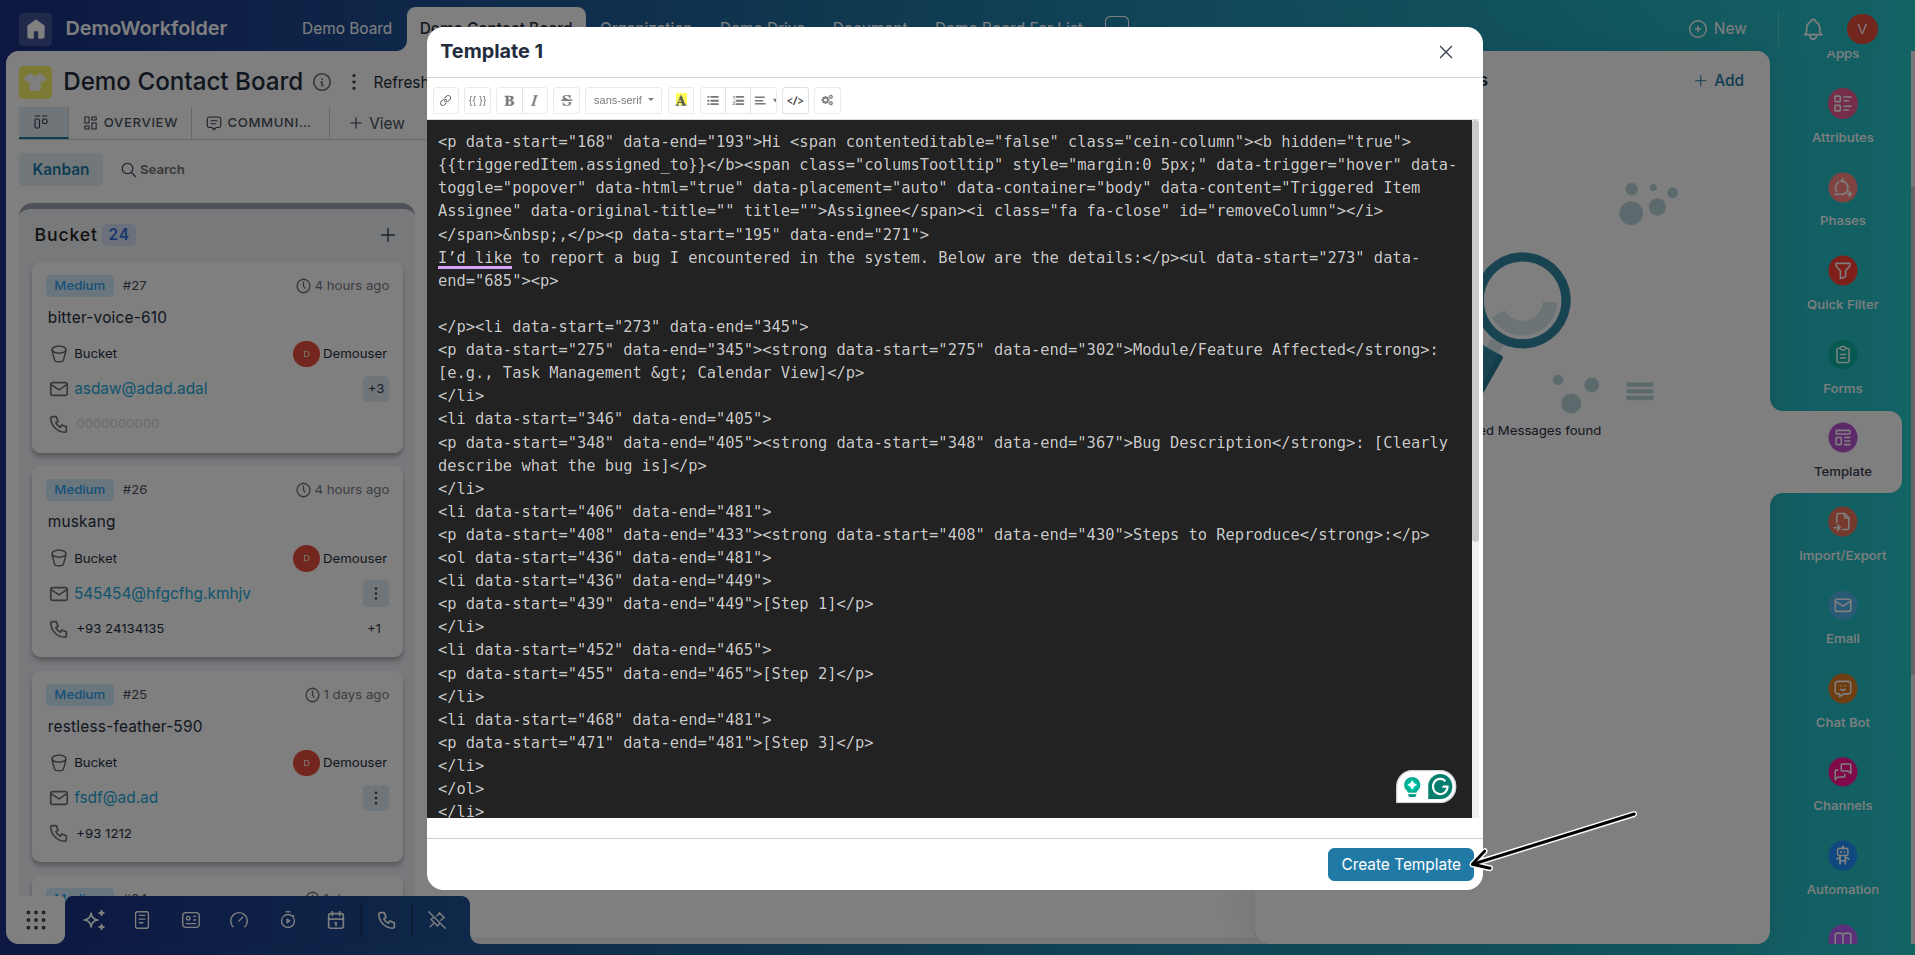Image resolution: width=1915 pixels, height=955 pixels.
Task: Switch to the OVERVIEW tab
Action: (130, 122)
